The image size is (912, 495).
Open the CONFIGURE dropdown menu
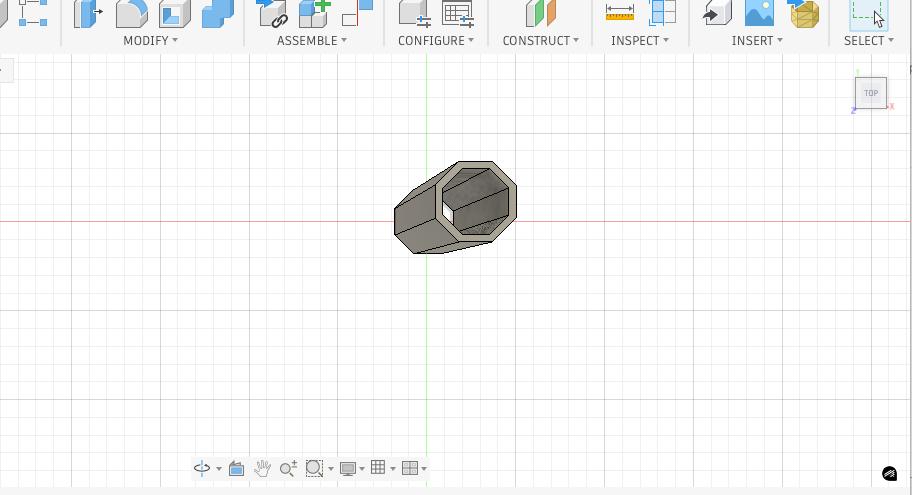436,41
